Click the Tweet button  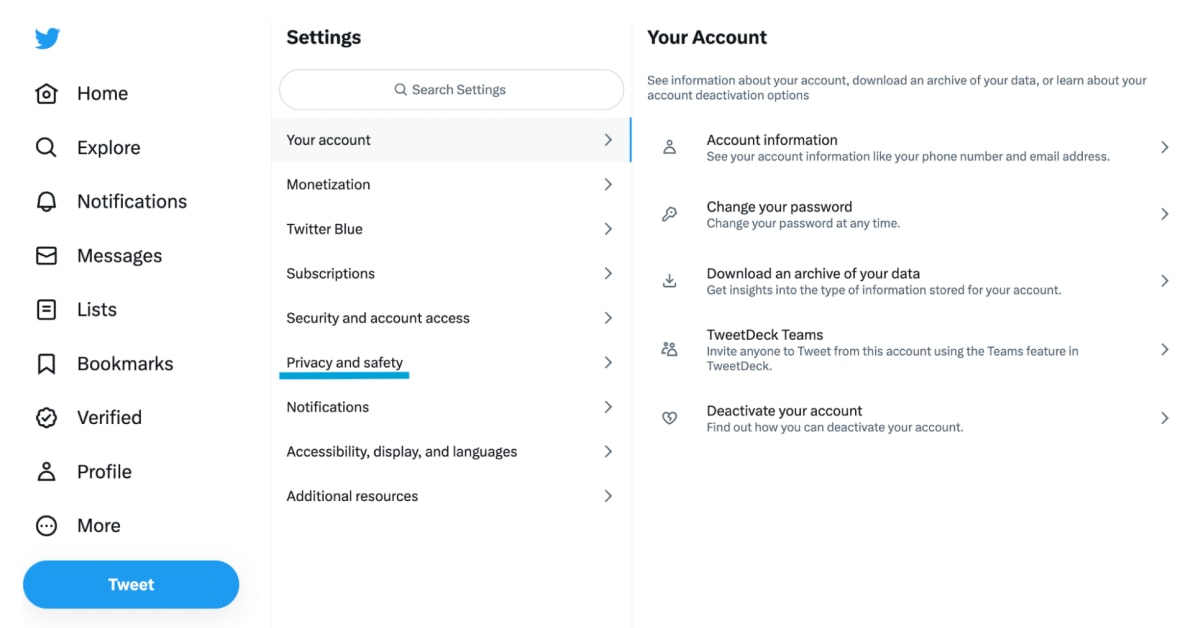(131, 584)
